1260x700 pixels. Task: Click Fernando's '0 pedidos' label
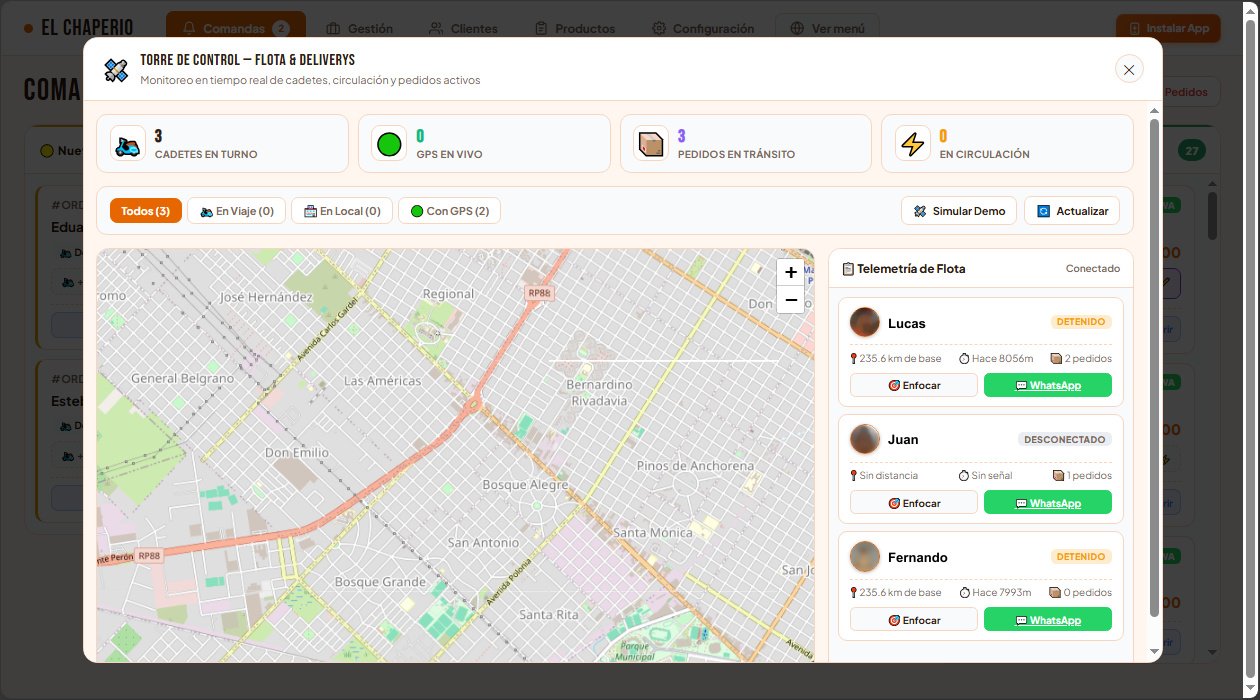point(1081,592)
